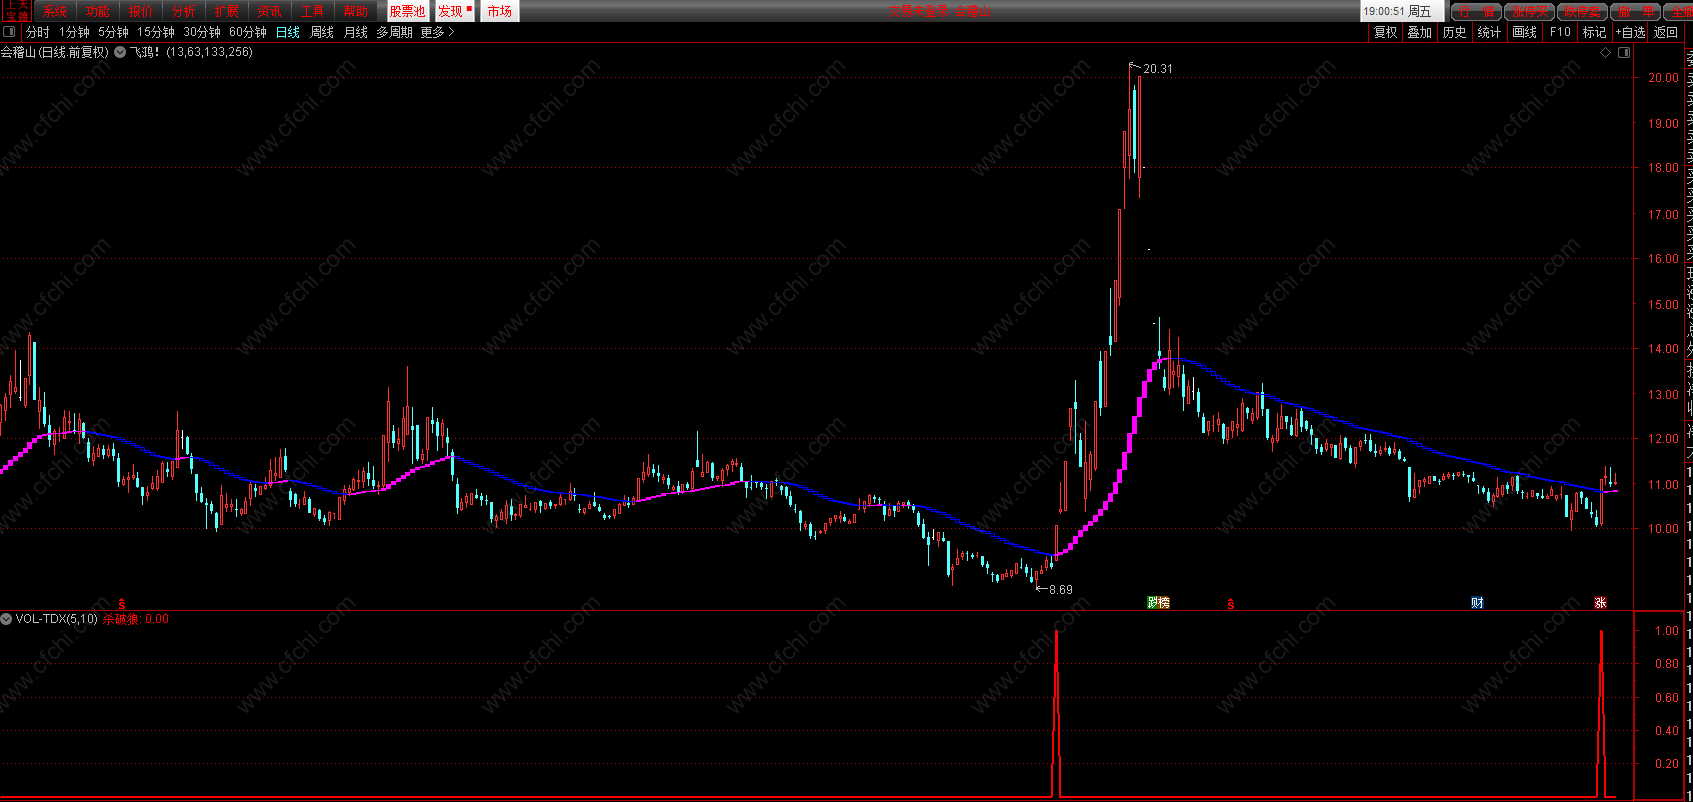Click the 复权 adjustment button
The height and width of the screenshot is (802, 1693).
point(1385,32)
